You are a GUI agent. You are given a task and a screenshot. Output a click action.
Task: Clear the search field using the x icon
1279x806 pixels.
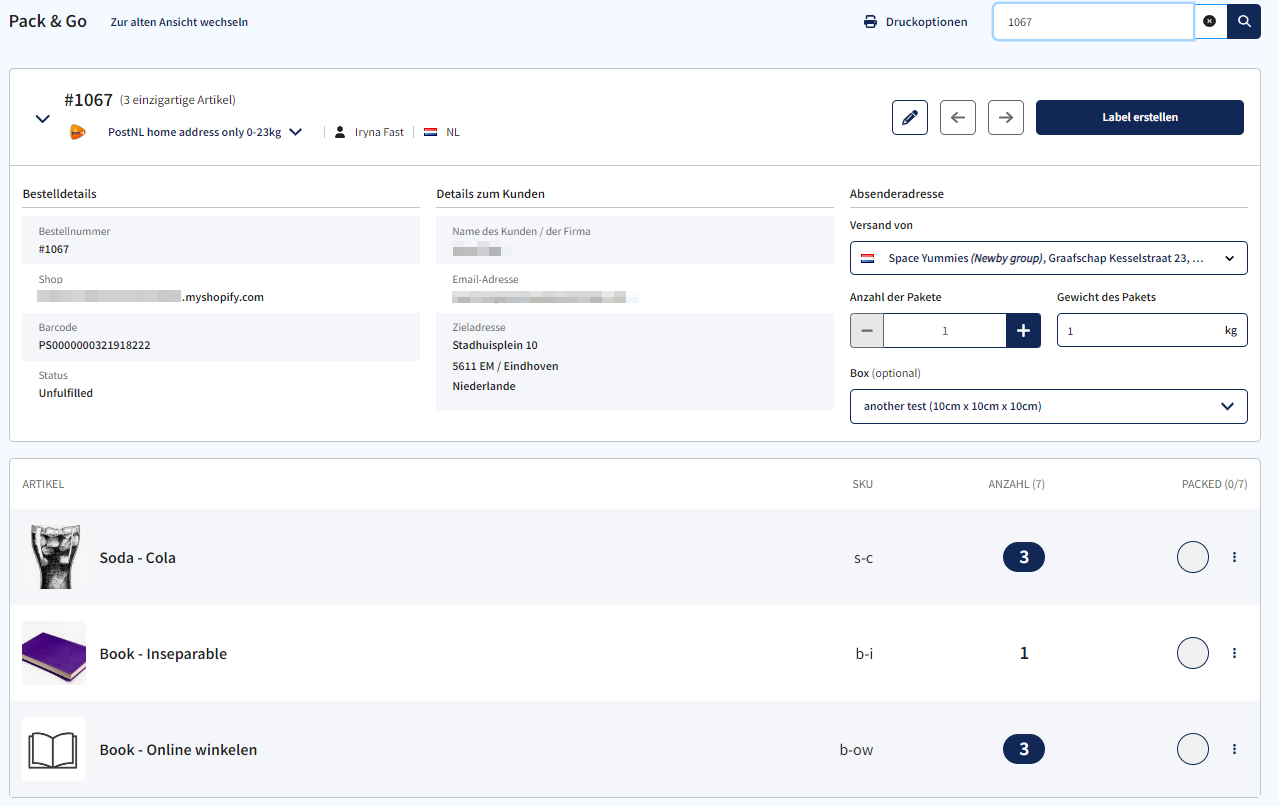pyautogui.click(x=1210, y=21)
